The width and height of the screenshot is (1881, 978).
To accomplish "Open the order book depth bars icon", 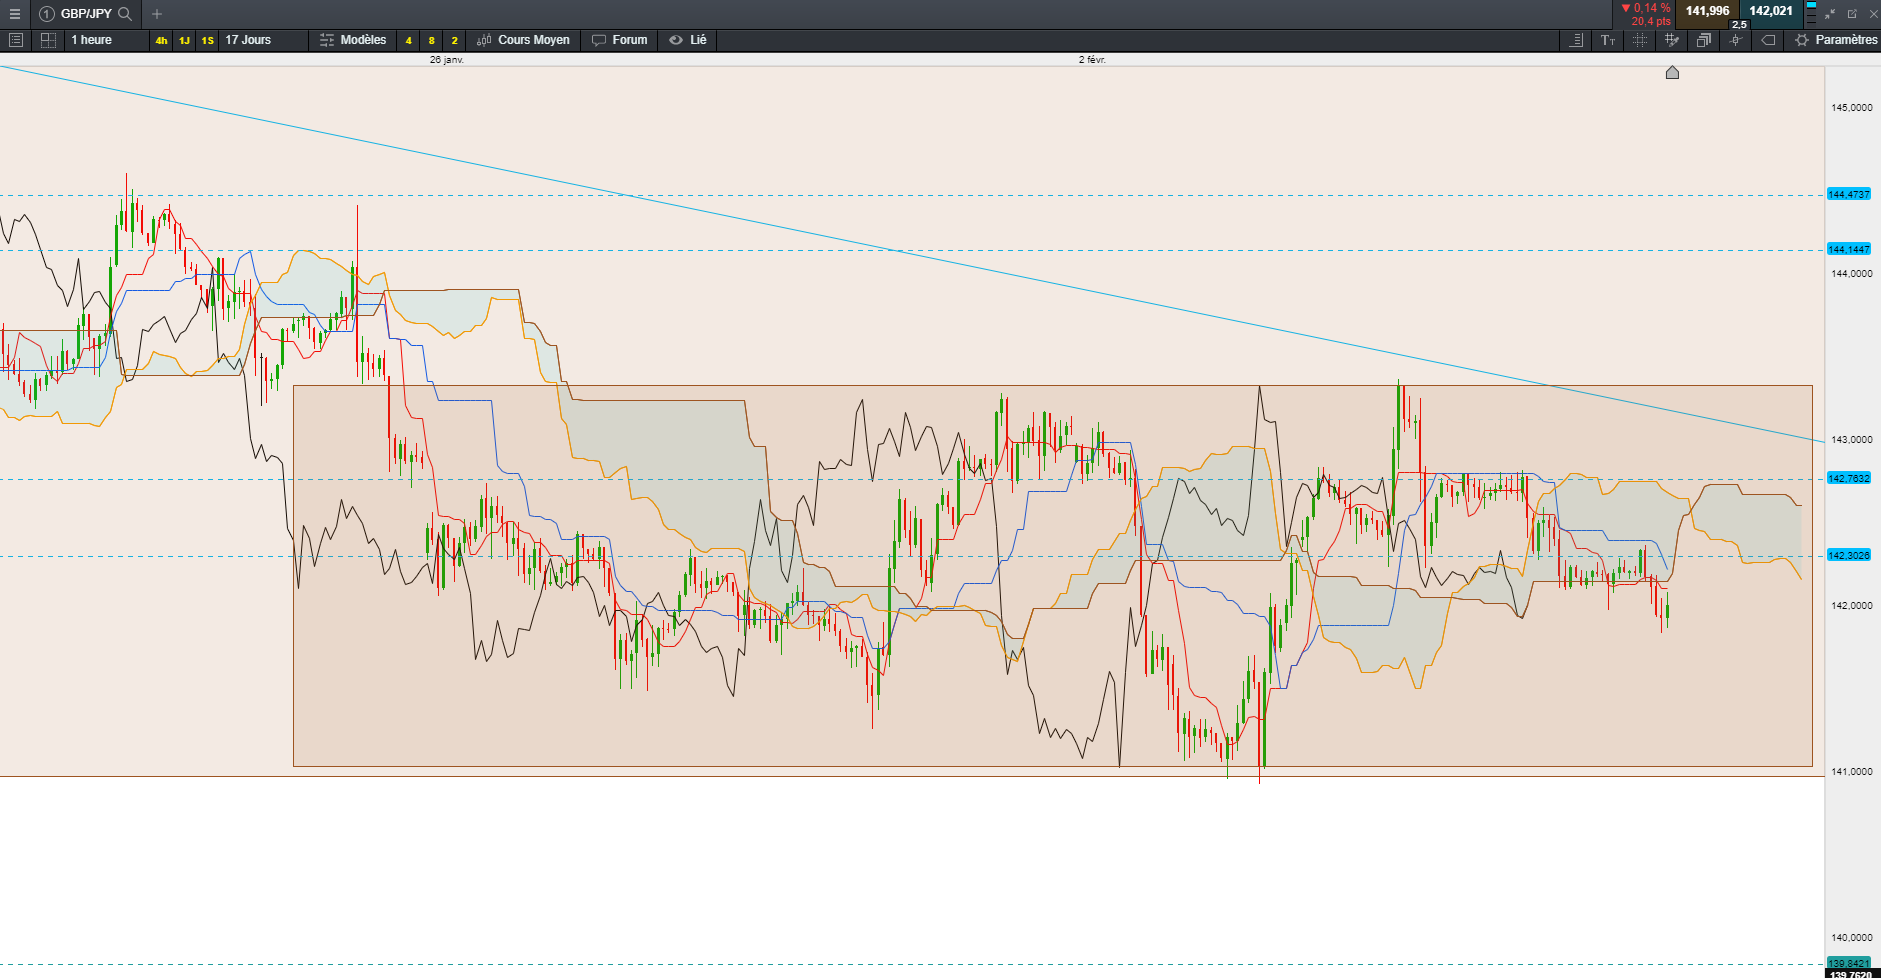I will coord(1811,14).
